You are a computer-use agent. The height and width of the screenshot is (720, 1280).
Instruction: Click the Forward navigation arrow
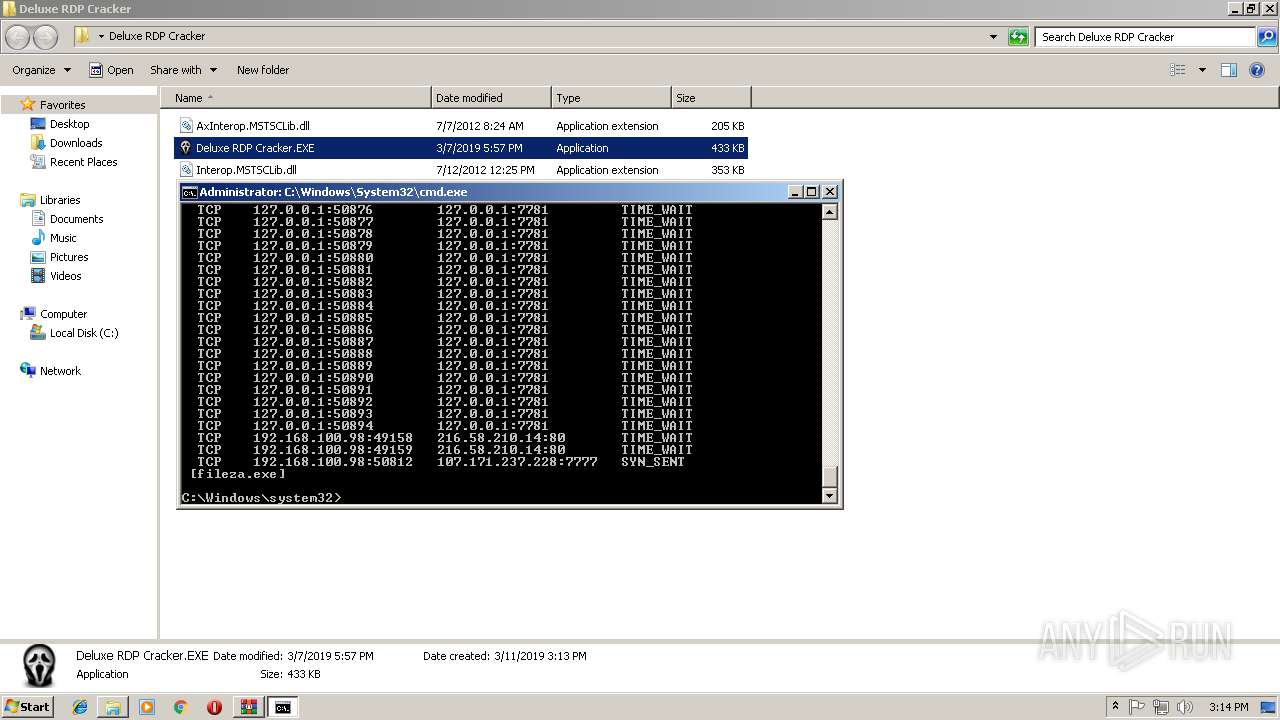point(46,37)
